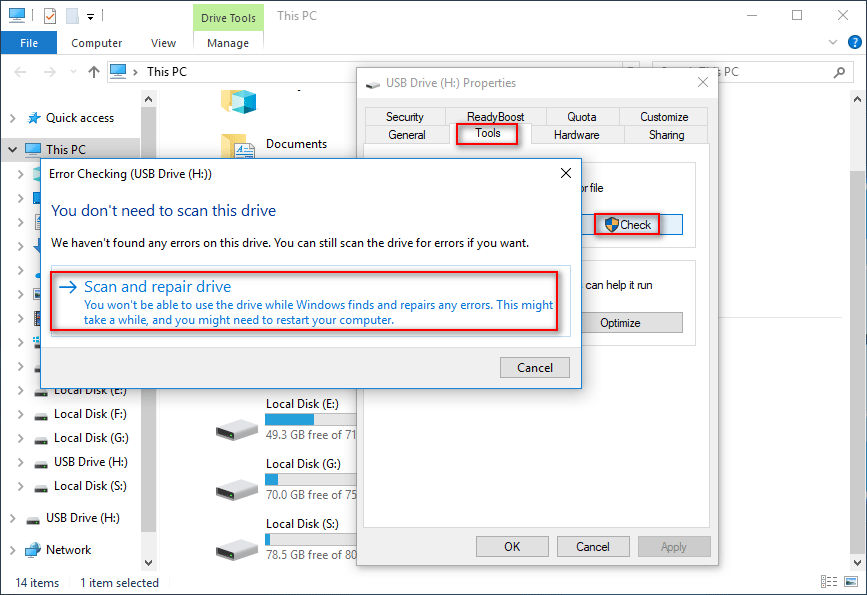
Task: Select This PC in the address bar
Action: tap(166, 72)
